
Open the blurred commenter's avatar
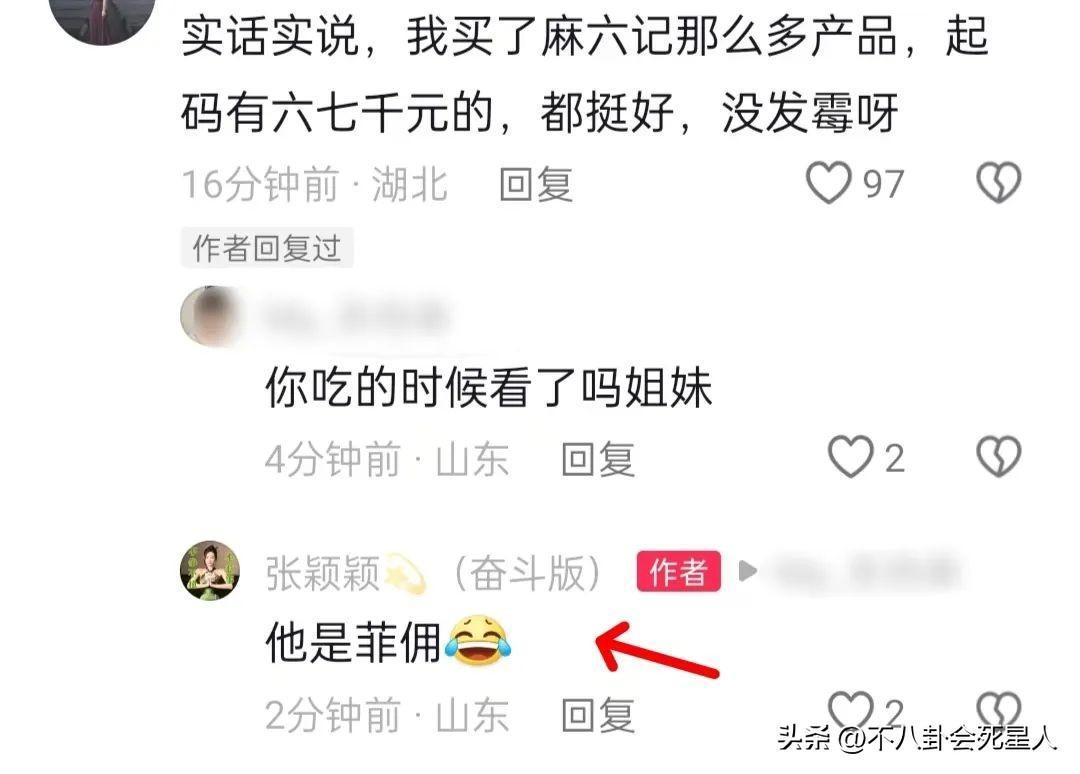210,316
